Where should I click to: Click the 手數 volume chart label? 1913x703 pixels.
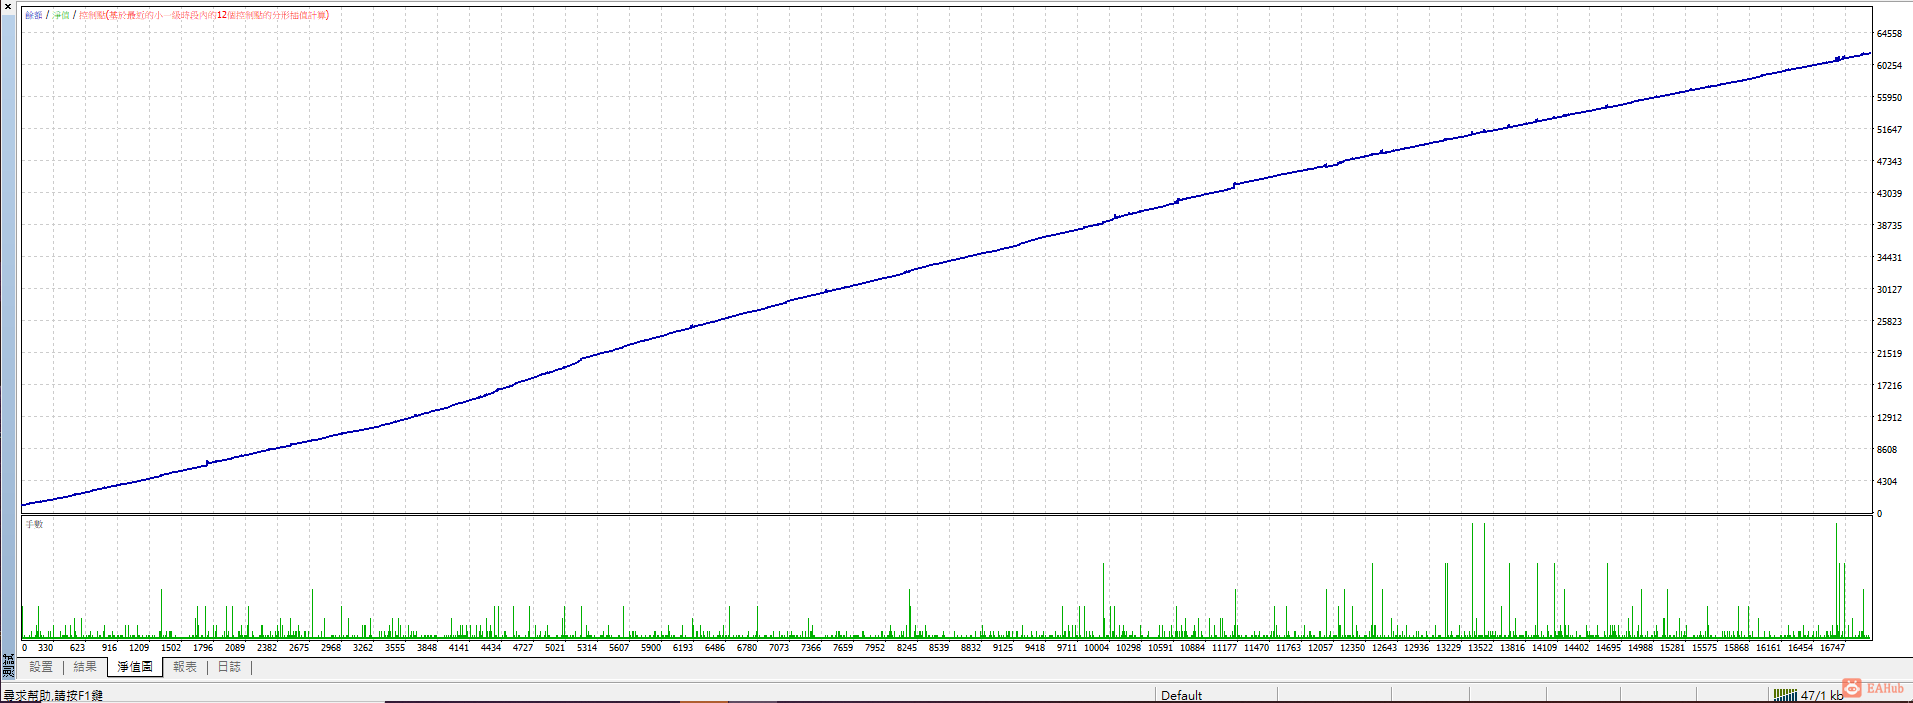34,524
